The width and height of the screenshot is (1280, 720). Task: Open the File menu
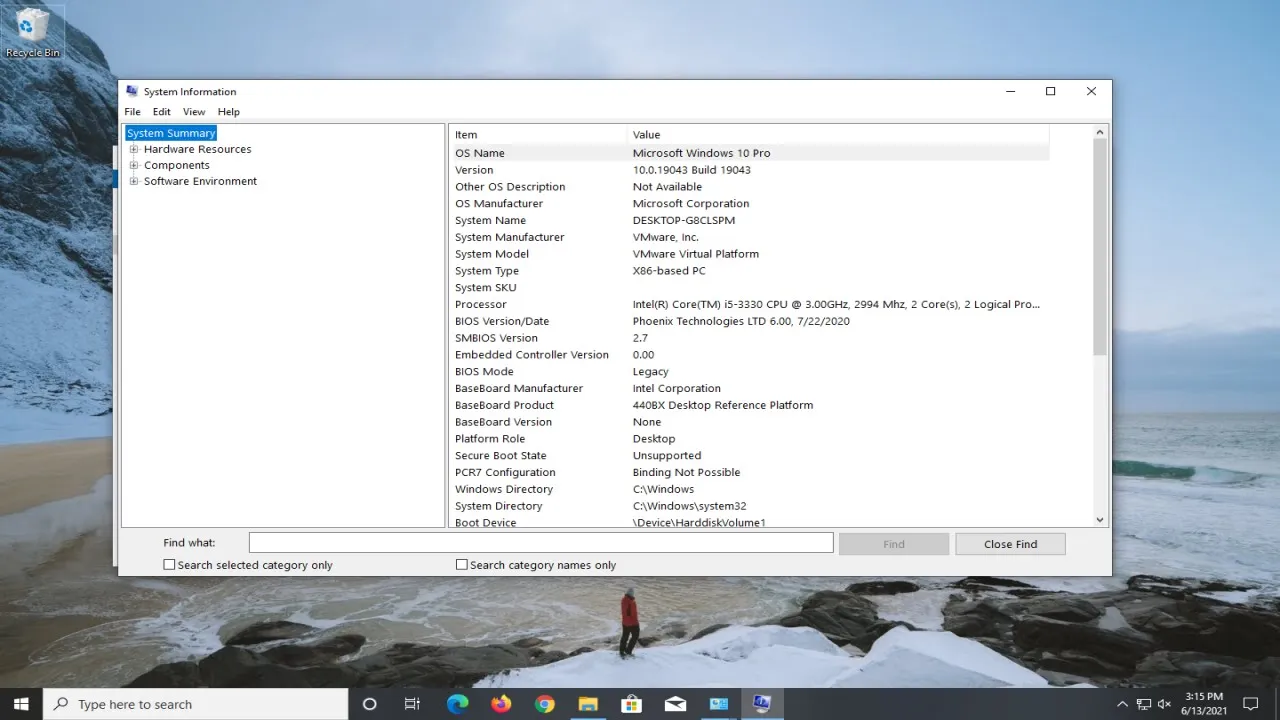click(x=132, y=112)
